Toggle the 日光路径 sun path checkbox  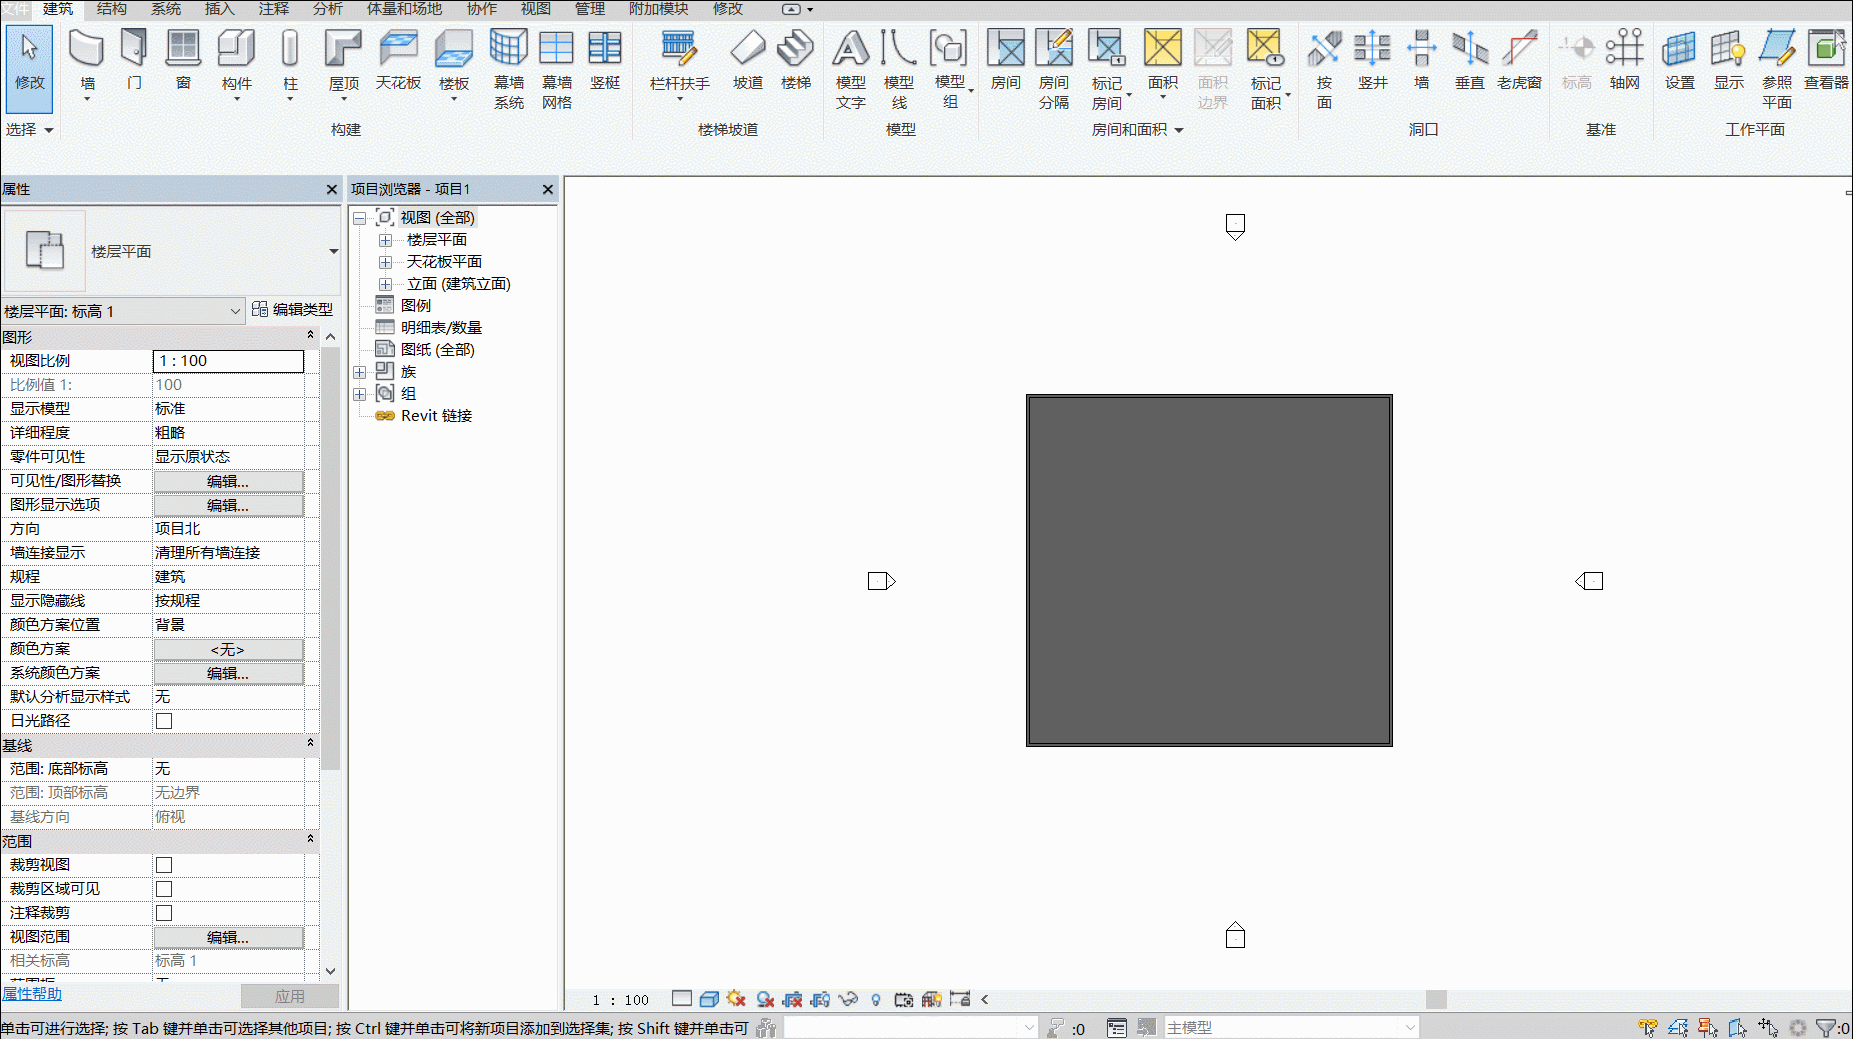(x=164, y=721)
